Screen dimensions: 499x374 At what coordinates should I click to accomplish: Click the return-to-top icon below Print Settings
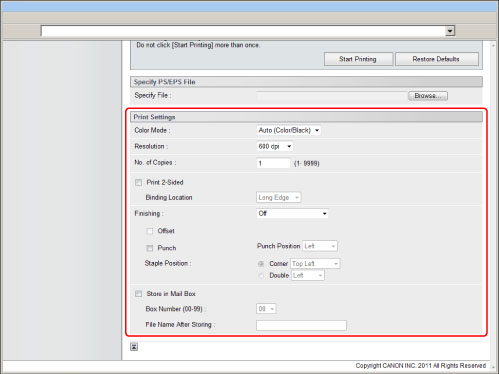tap(134, 347)
